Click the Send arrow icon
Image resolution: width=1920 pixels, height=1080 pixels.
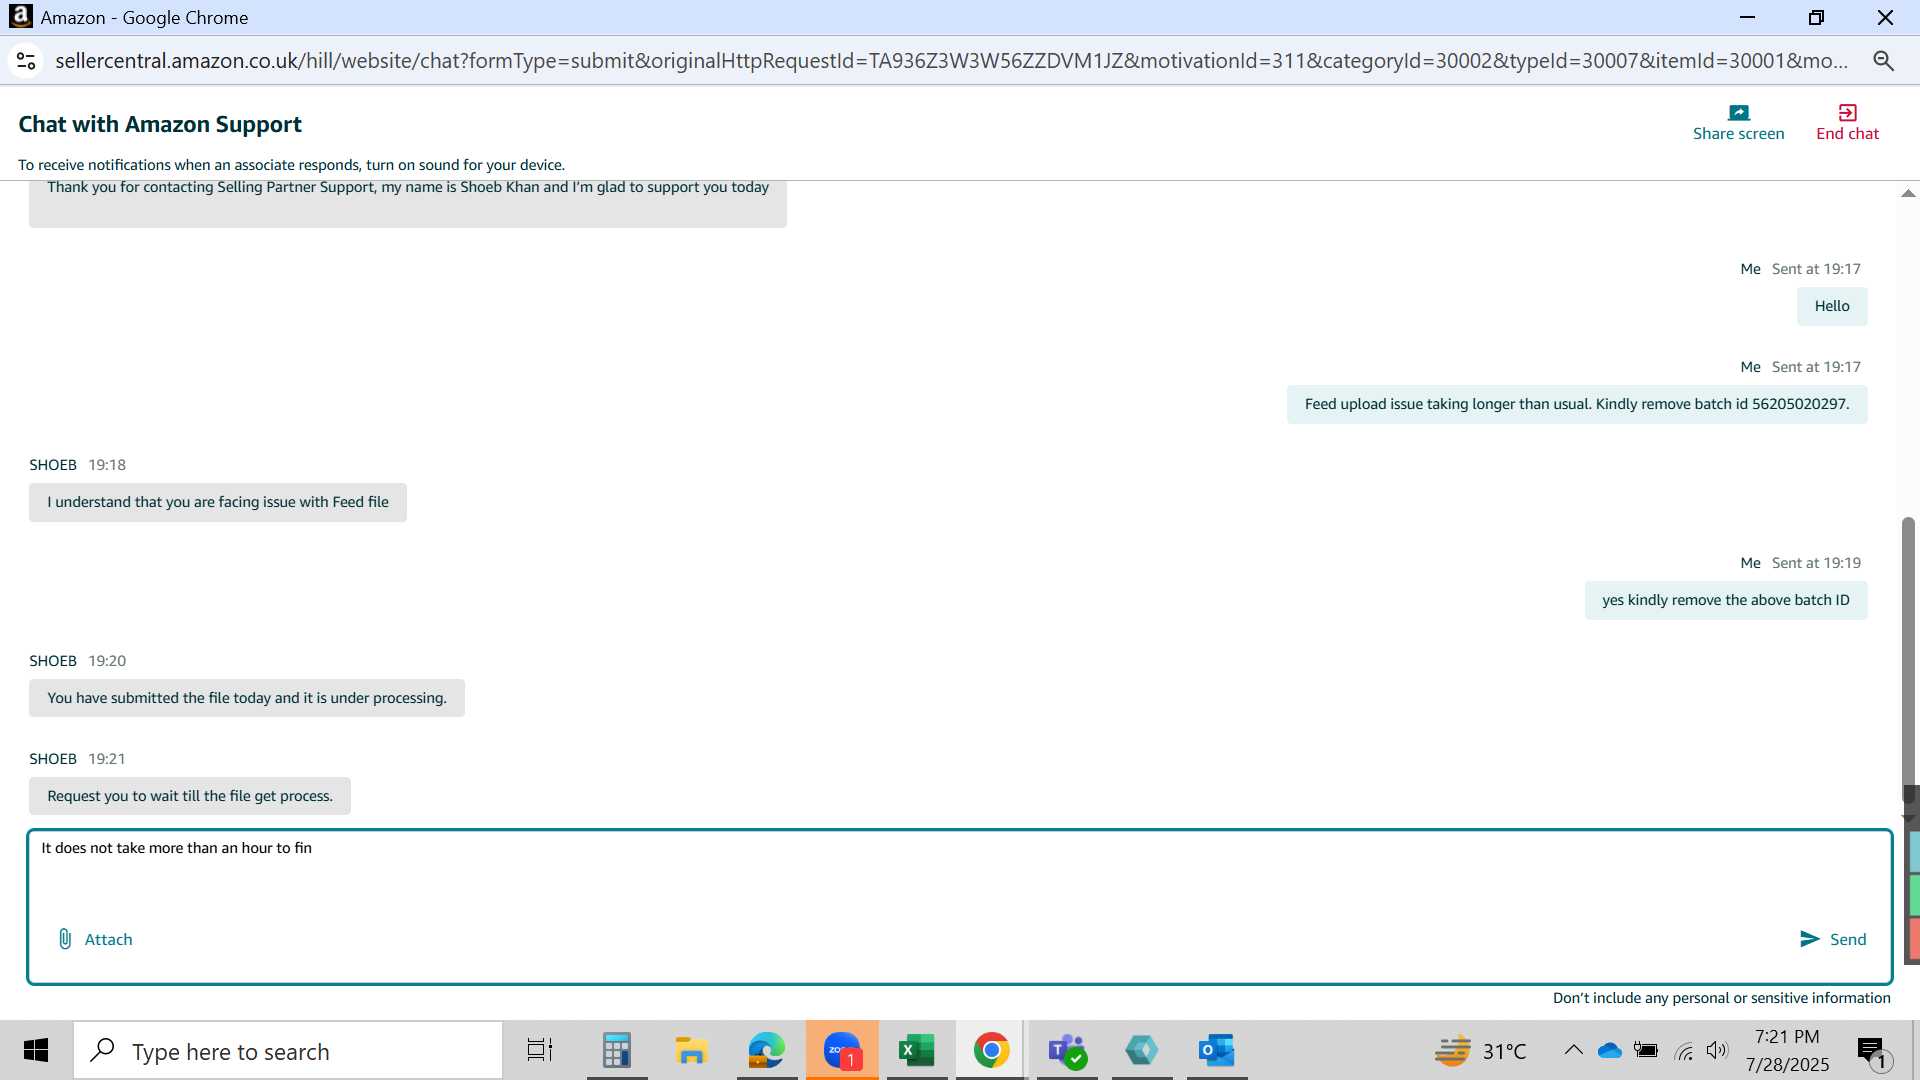point(1809,939)
